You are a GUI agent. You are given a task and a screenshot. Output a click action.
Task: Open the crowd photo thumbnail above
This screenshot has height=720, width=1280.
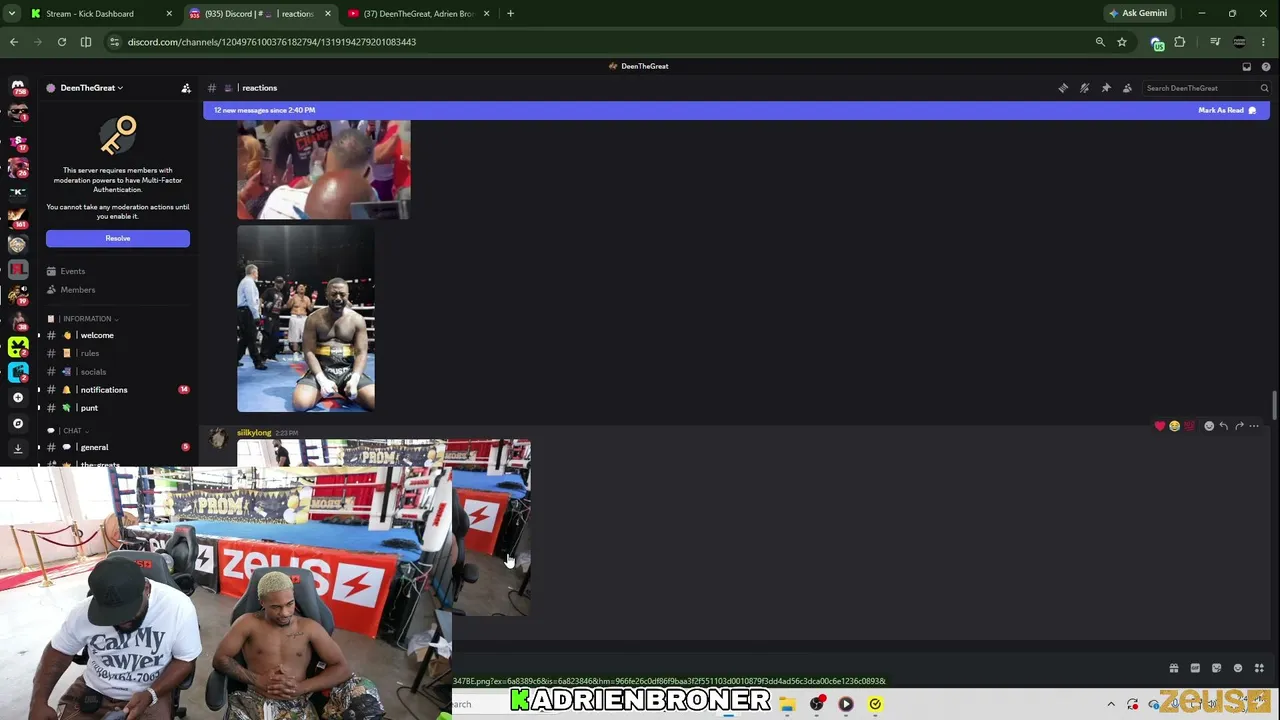323,169
